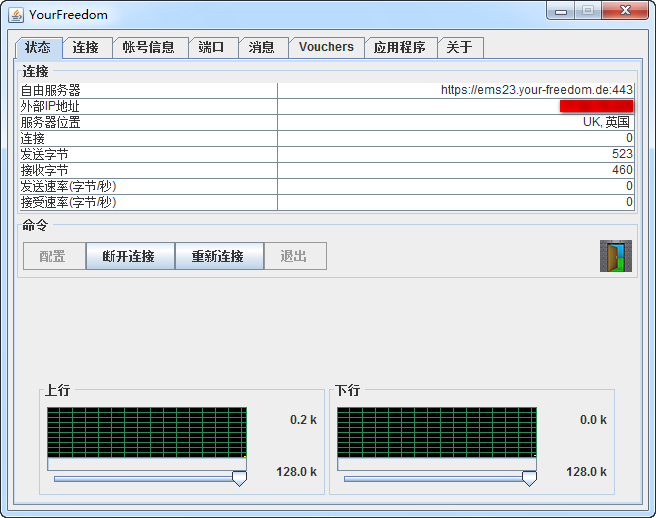Click the redacted external IP value
The width and height of the screenshot is (656, 518).
tap(596, 106)
